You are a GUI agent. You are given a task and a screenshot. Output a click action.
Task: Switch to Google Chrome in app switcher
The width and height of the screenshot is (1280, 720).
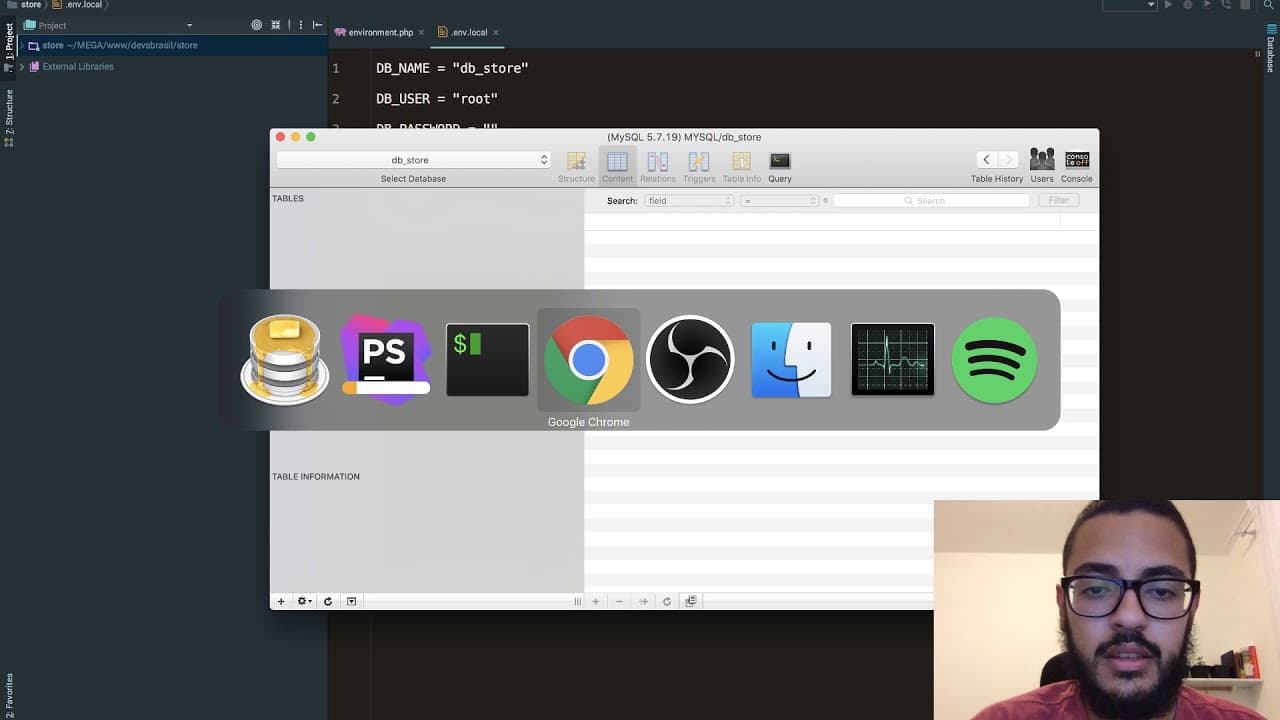tap(588, 360)
